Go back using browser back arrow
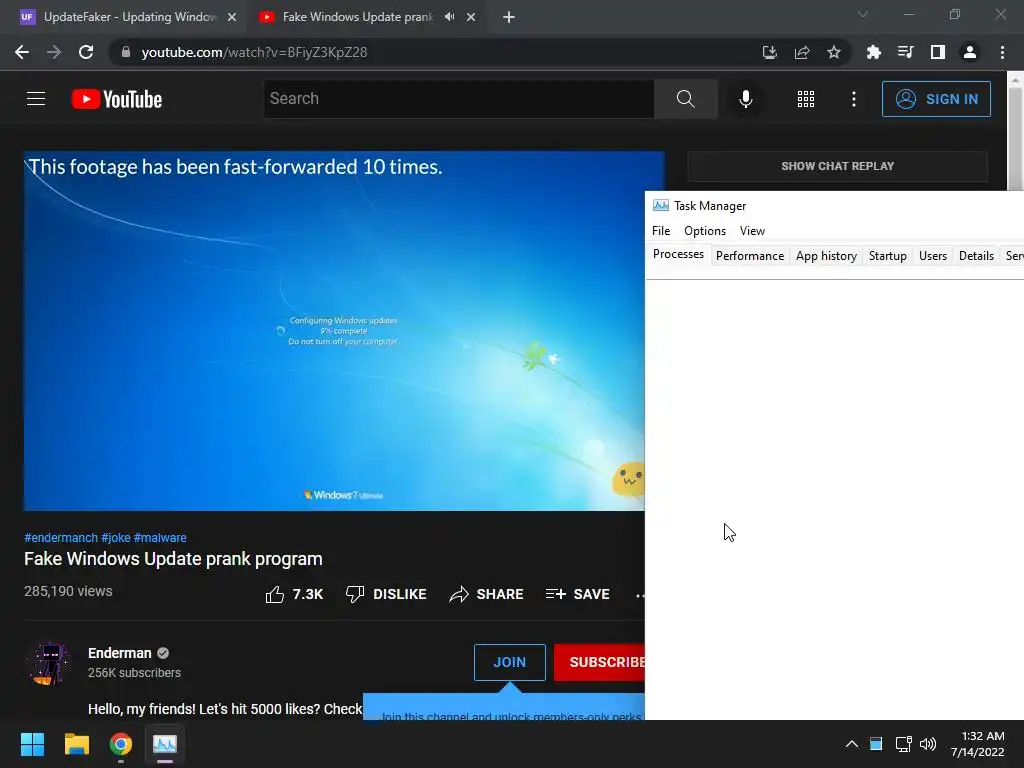1024x768 pixels. click(x=22, y=52)
